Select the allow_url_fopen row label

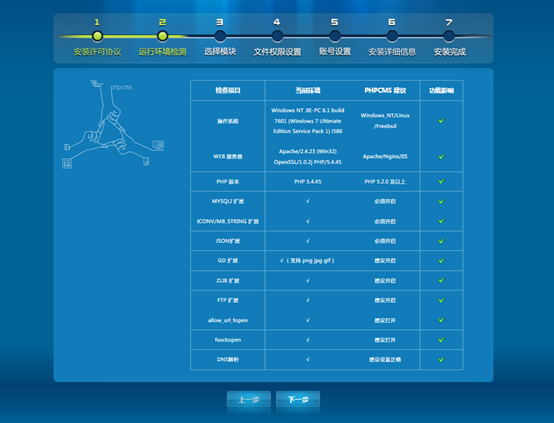tap(228, 320)
